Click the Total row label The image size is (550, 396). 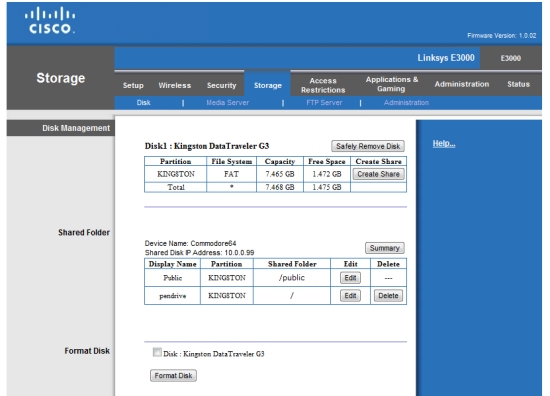pyautogui.click(x=176, y=187)
